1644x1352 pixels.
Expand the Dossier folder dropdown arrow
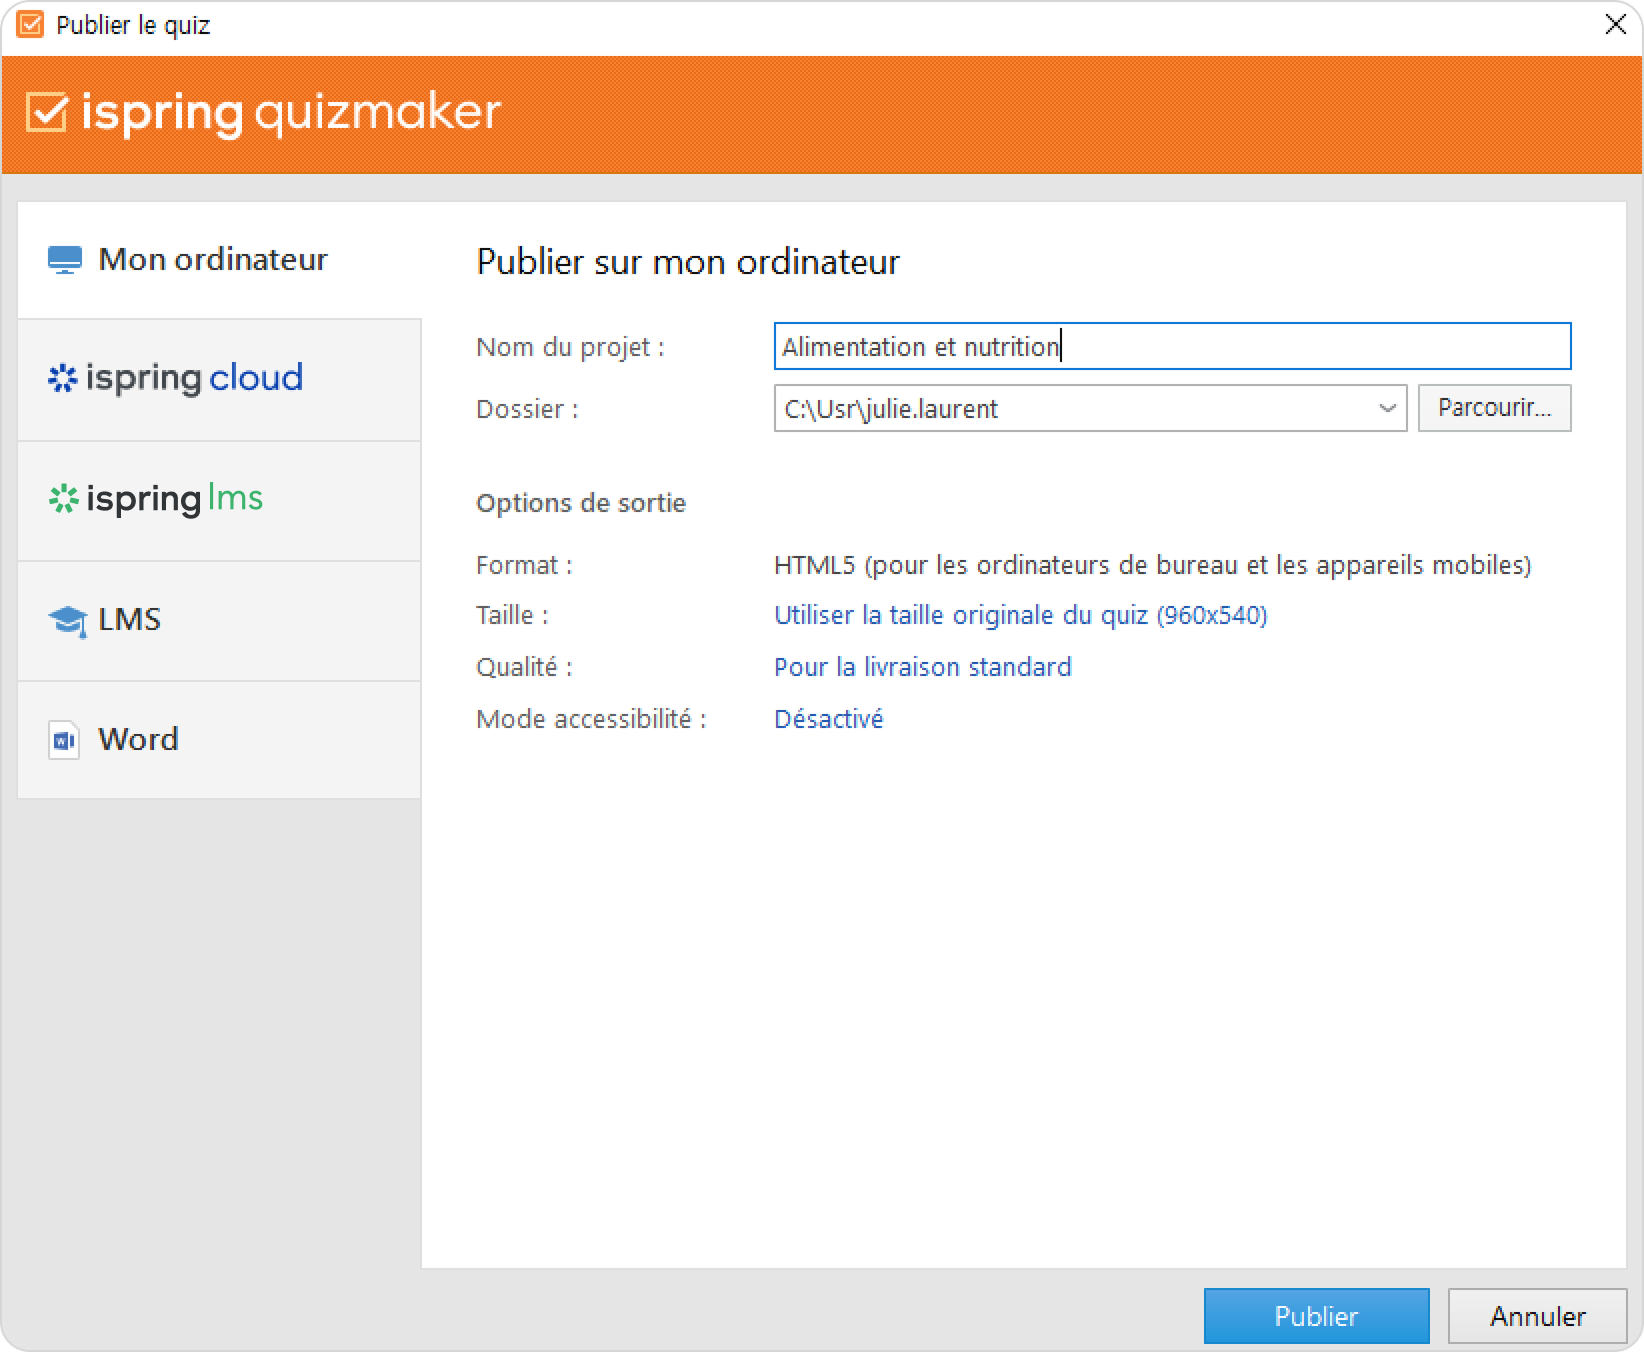click(x=1387, y=408)
